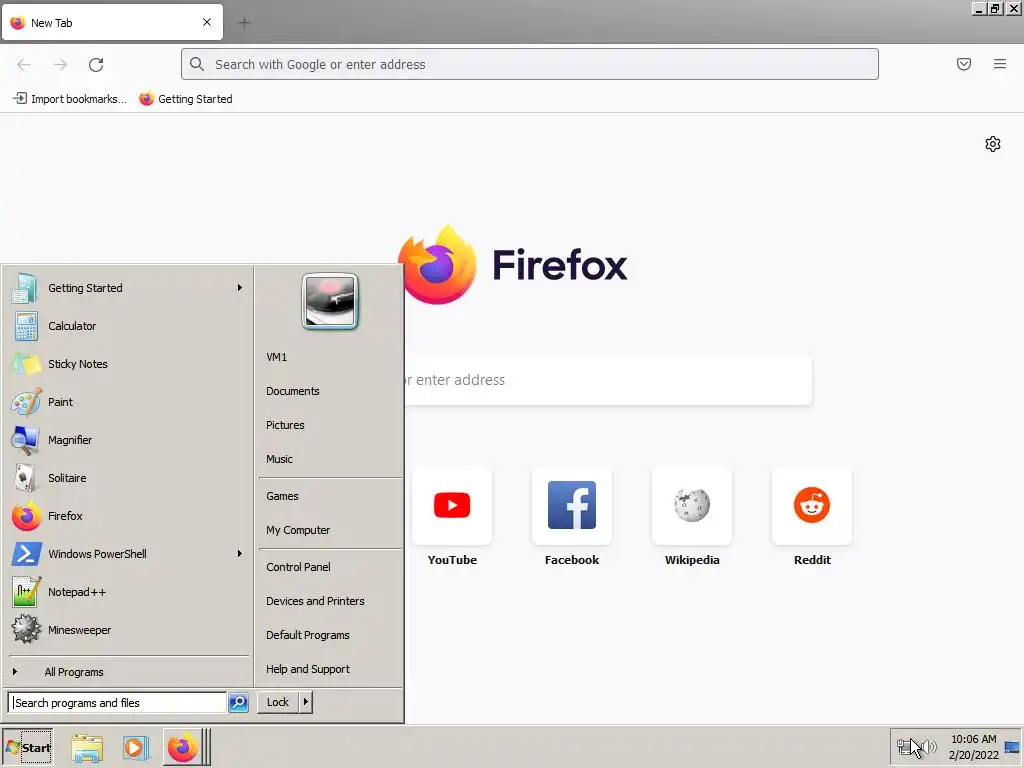Open Getting Started bookmark
This screenshot has height=768, width=1024.
point(186,99)
